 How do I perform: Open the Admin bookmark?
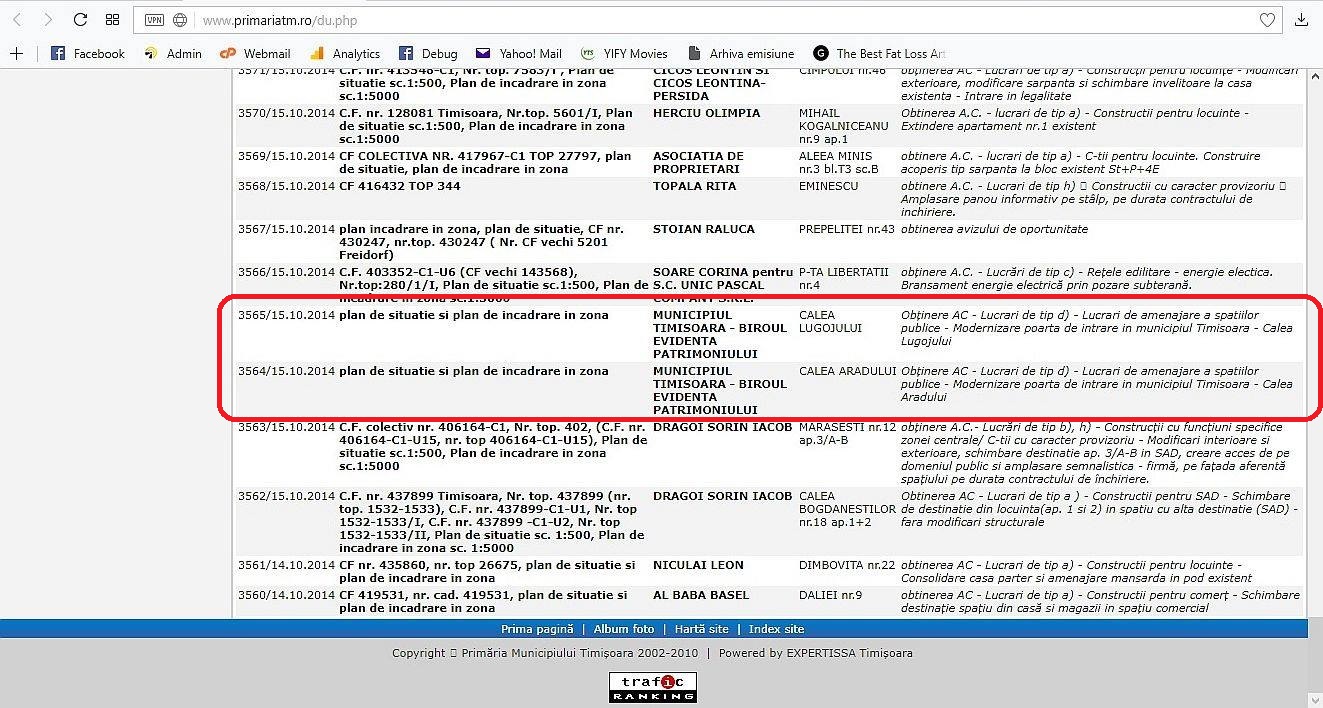pos(173,54)
